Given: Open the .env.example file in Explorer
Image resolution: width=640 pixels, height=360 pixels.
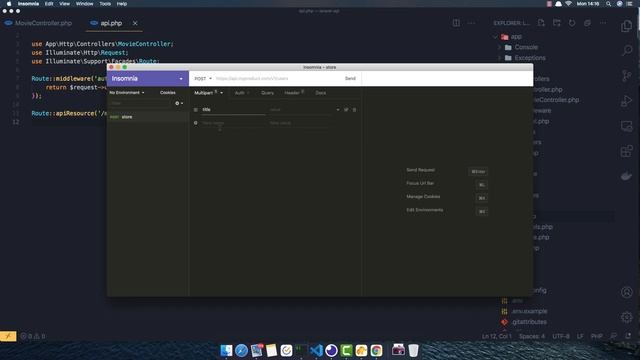Looking at the screenshot, I should click(x=529, y=311).
